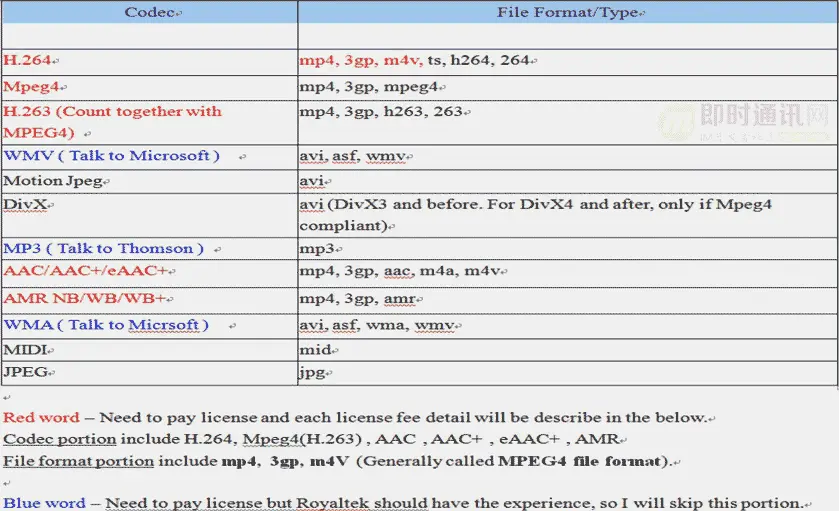Click the 'mp3' format cell
This screenshot has width=839, height=511.
pyautogui.click(x=568, y=249)
